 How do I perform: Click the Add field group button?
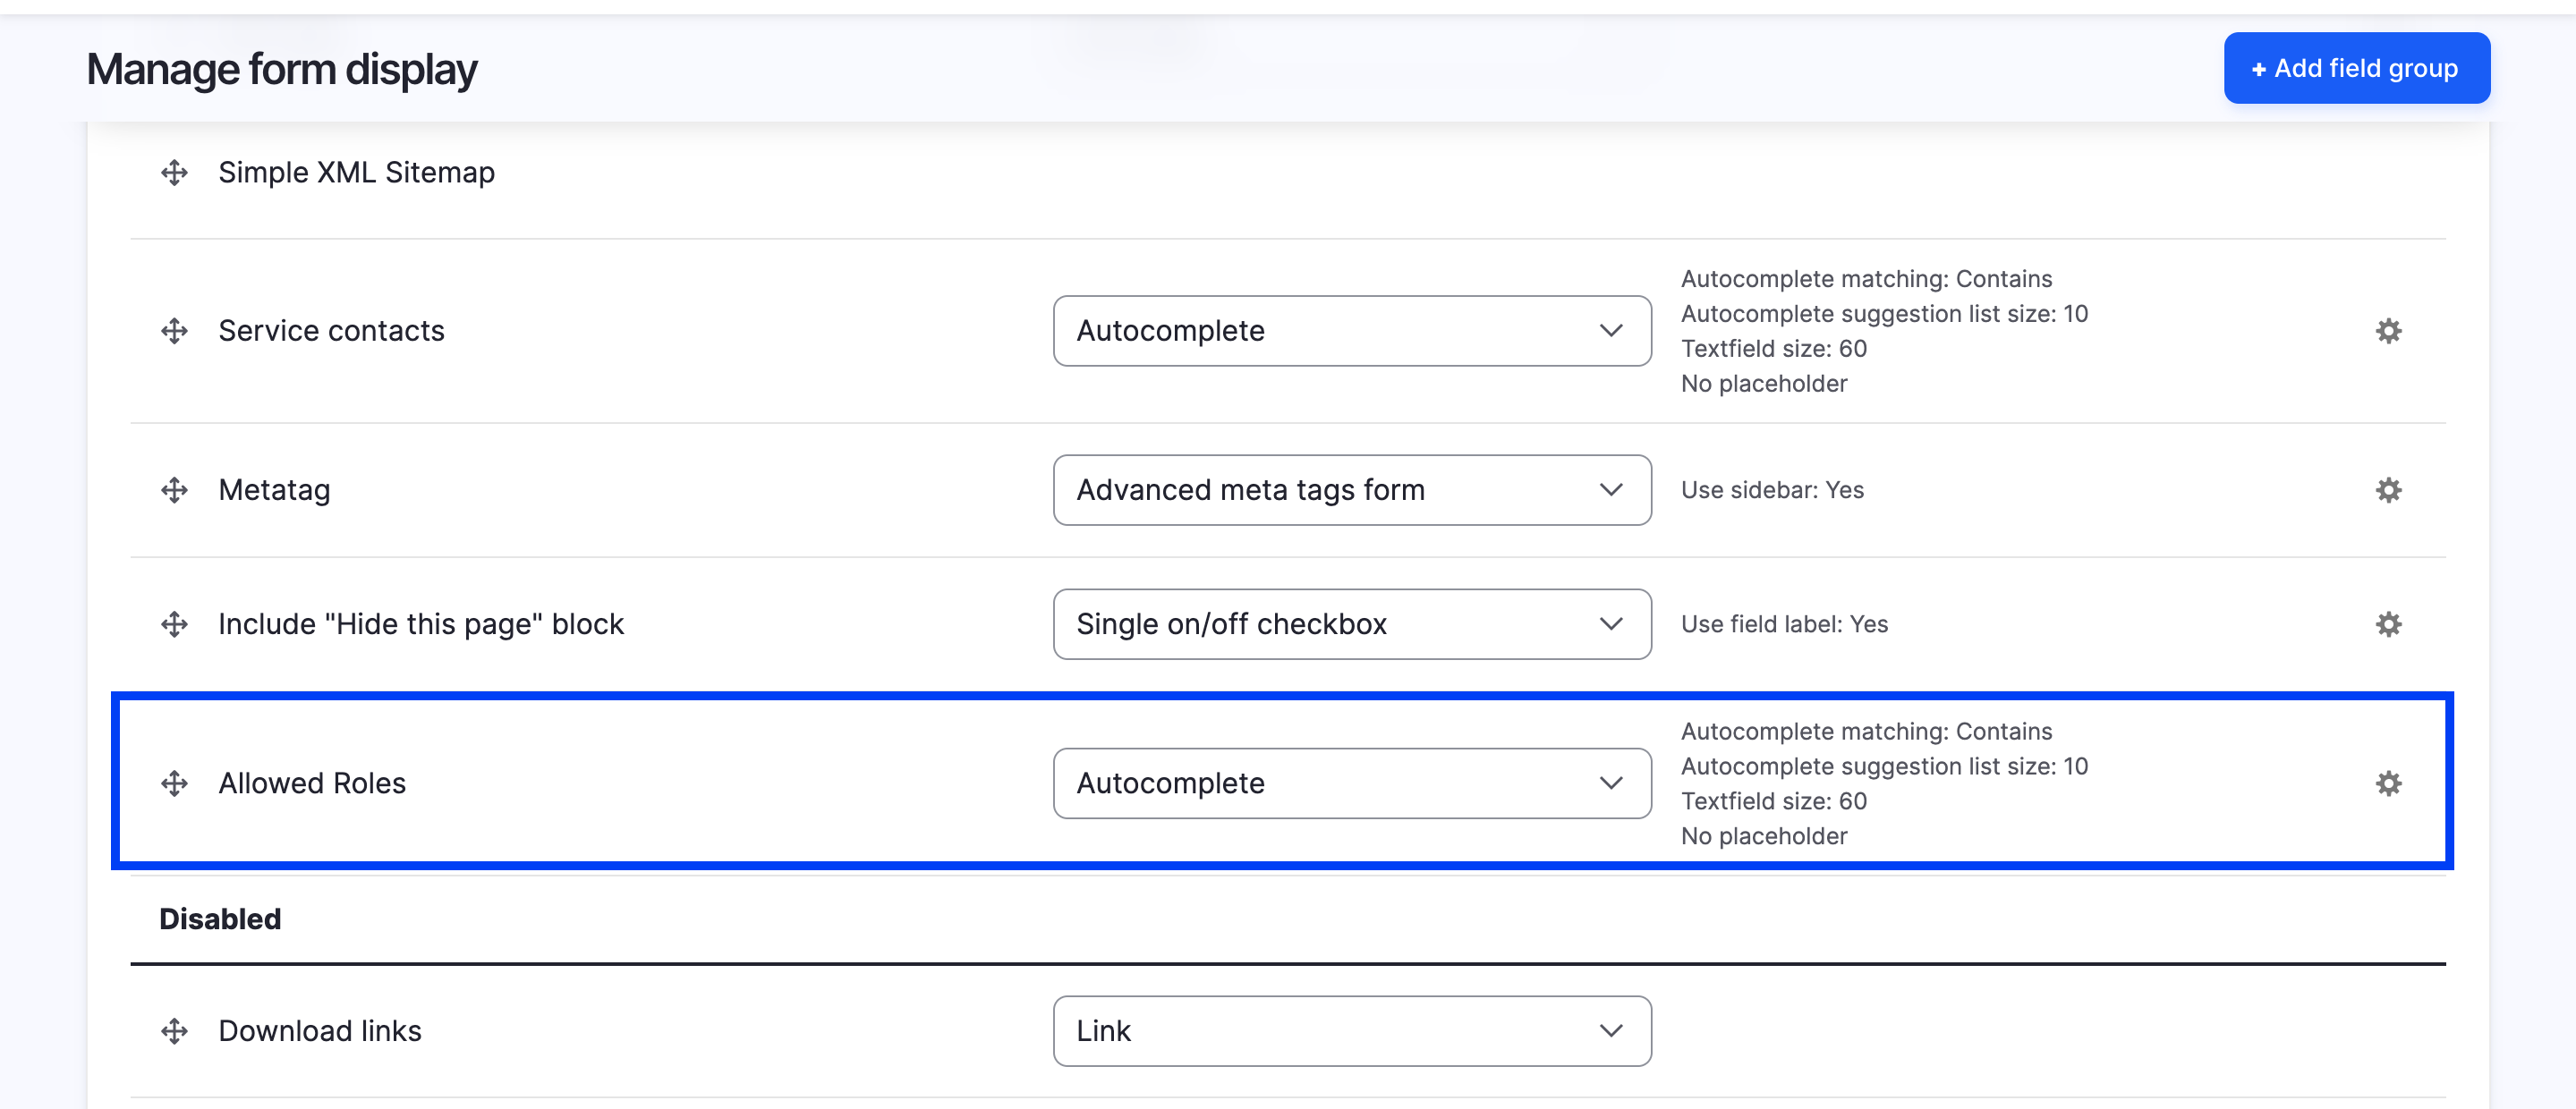point(2356,67)
